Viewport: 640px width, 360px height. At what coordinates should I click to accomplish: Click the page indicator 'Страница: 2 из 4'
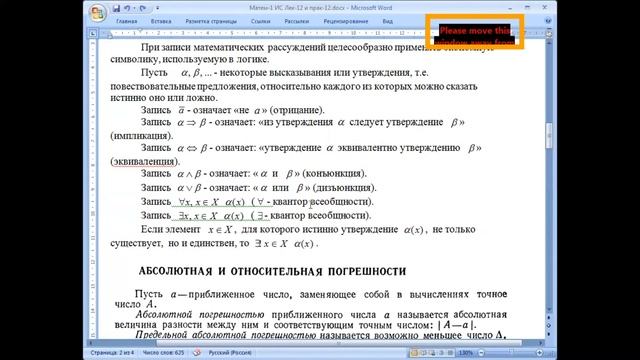click(112, 353)
